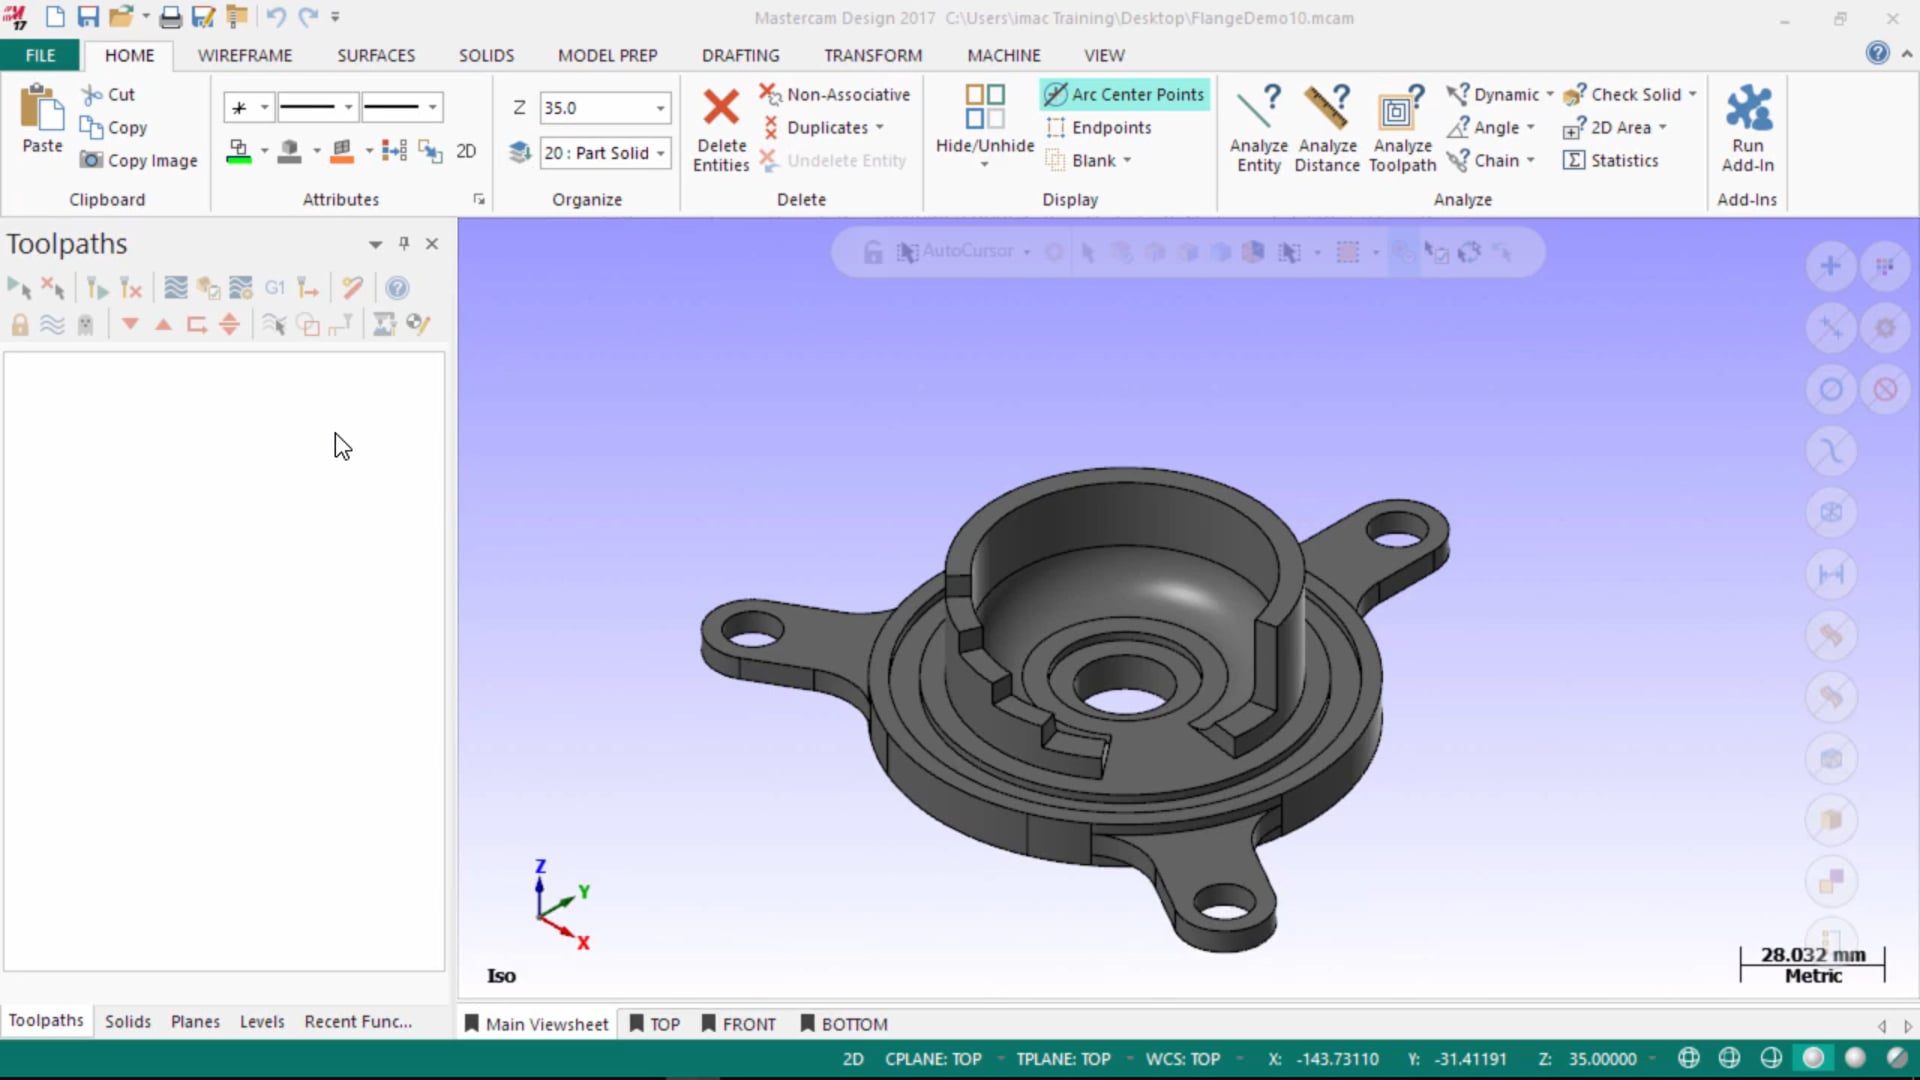Click Select all operations icon in Toolpaths
This screenshot has height=1080, width=1920.
(x=19, y=288)
